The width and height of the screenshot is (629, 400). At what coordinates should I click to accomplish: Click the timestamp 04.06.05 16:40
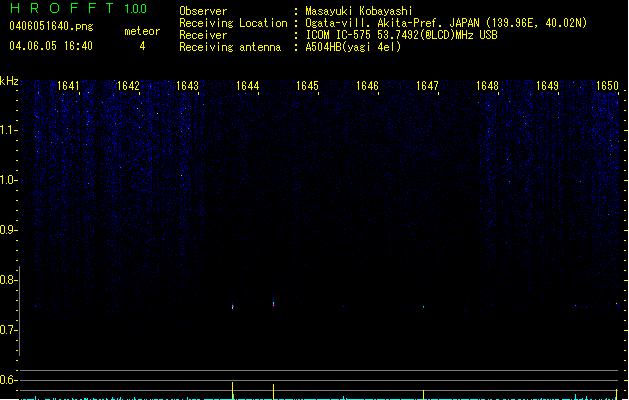coord(51,46)
